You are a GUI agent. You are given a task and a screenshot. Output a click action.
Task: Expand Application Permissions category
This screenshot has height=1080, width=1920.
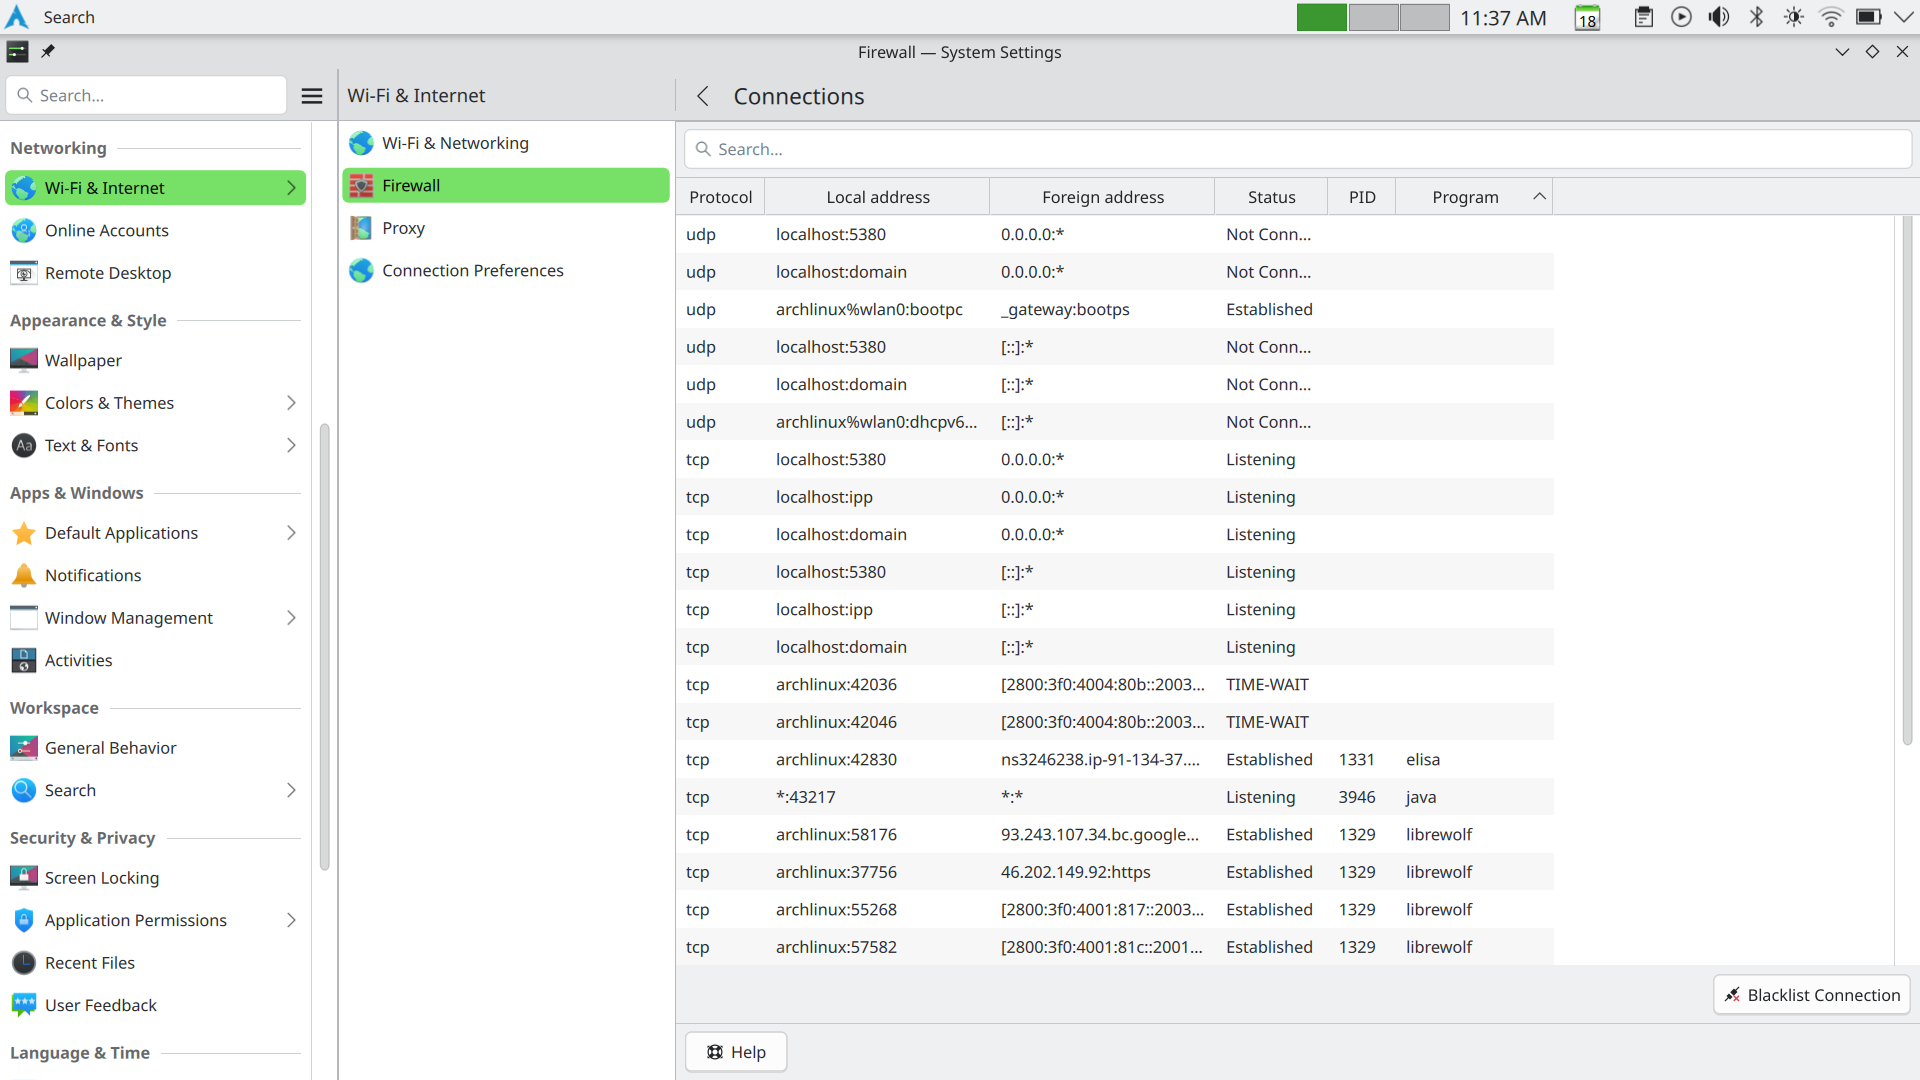tap(291, 920)
